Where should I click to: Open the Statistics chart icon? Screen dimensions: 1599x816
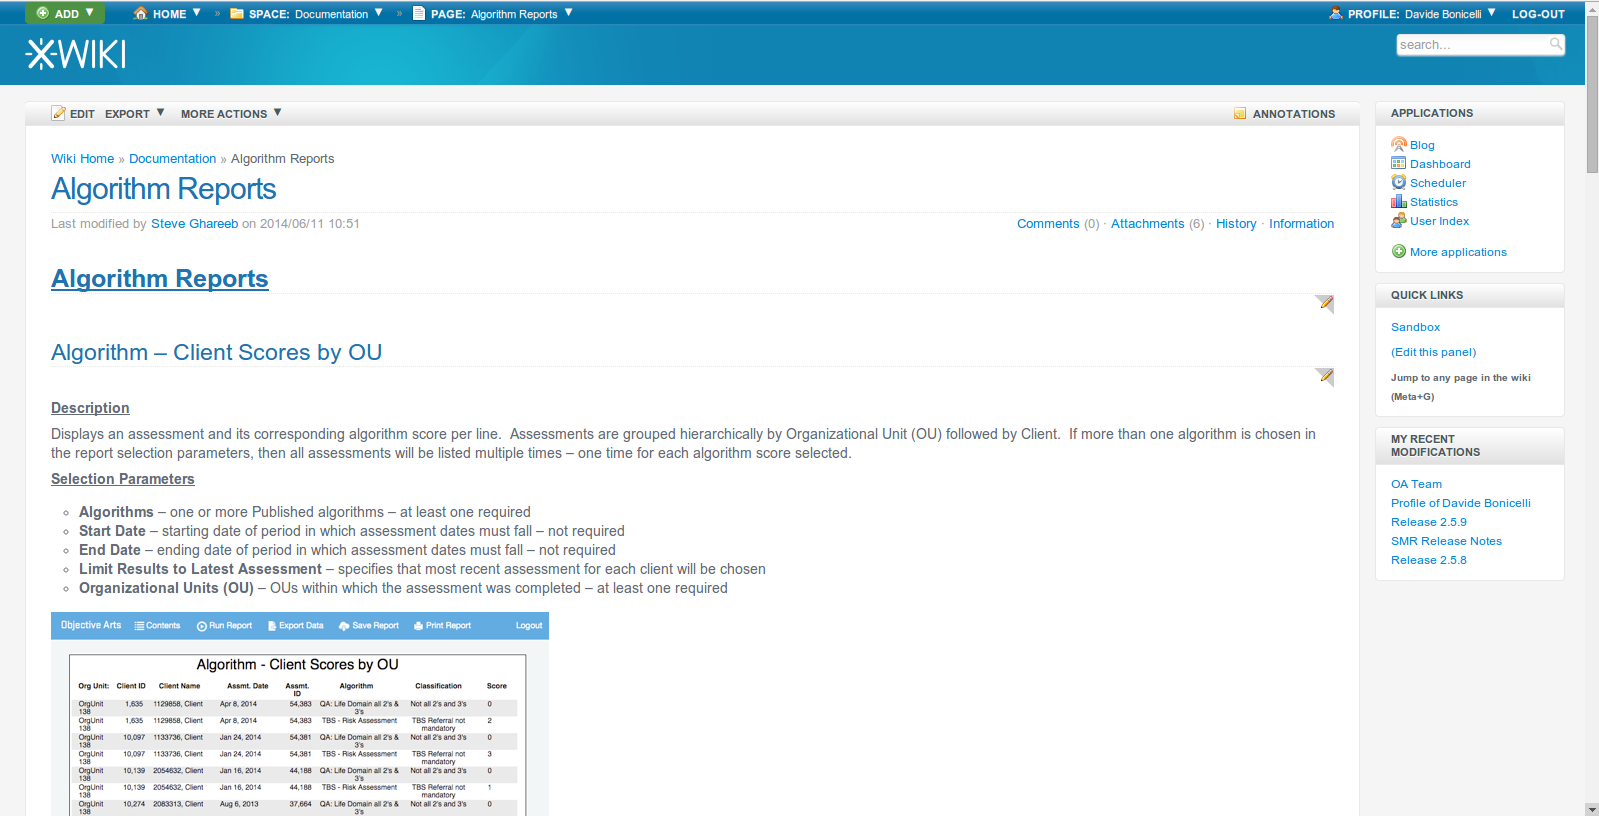[1398, 202]
